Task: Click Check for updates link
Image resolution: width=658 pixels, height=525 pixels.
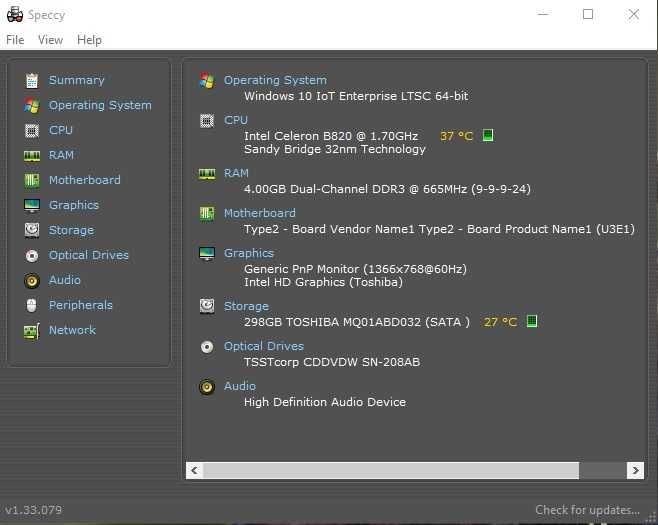Action: point(588,510)
